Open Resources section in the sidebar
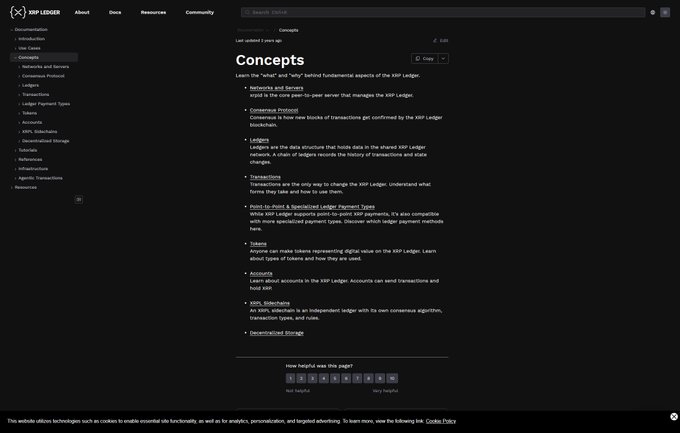Viewport: 680px width, 433px height. click(x=25, y=187)
